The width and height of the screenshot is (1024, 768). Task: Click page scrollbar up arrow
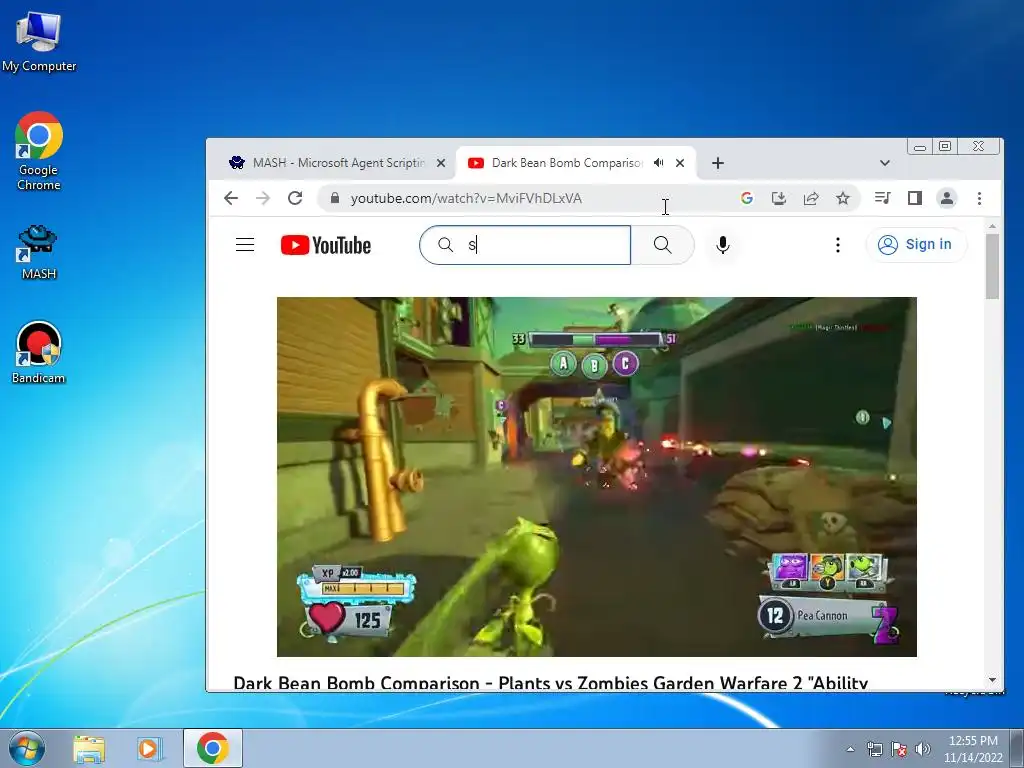tap(993, 226)
